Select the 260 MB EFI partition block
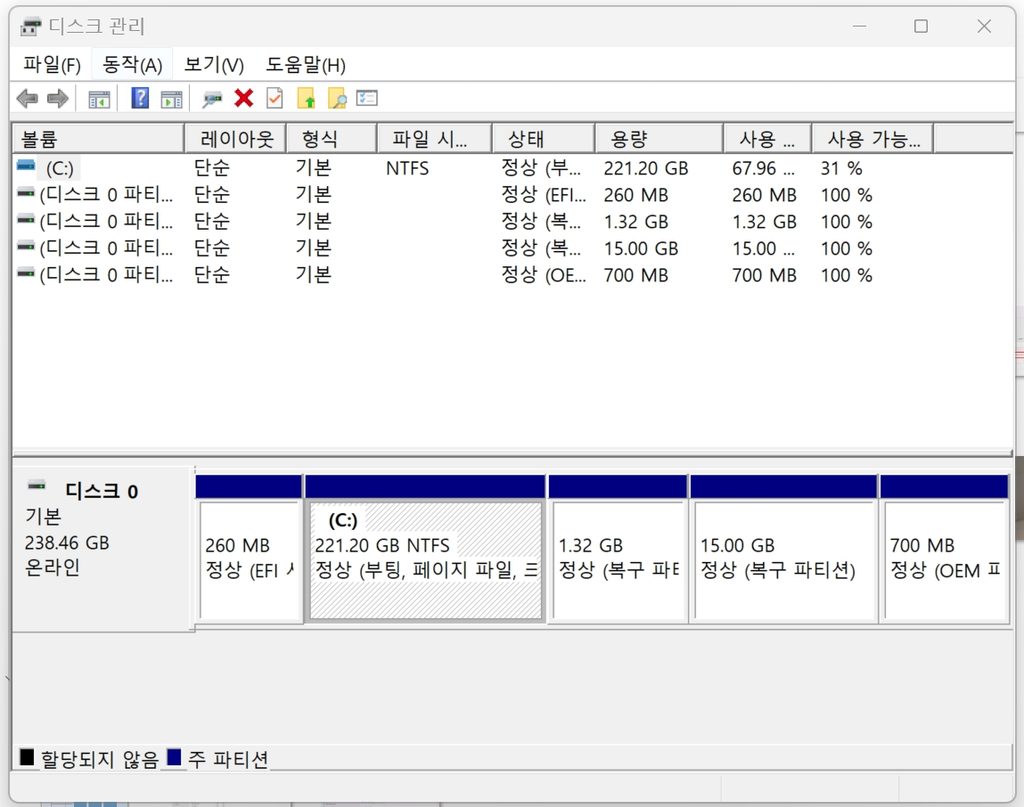Viewport: 1024px width, 807px height. tap(249, 548)
